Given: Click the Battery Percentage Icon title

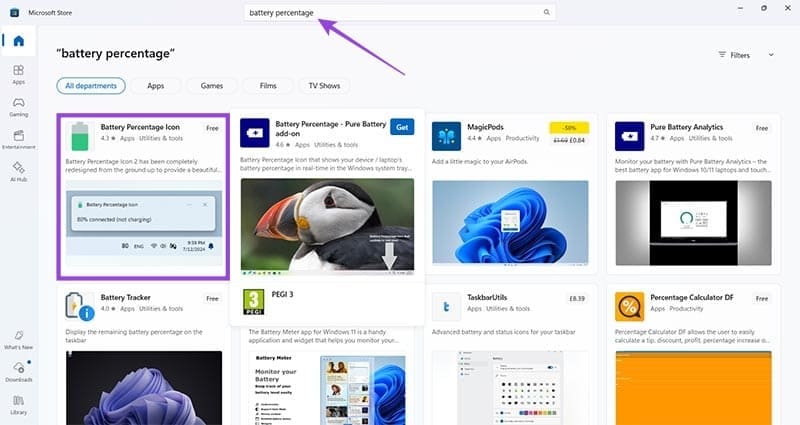Looking at the screenshot, I should 140,127.
